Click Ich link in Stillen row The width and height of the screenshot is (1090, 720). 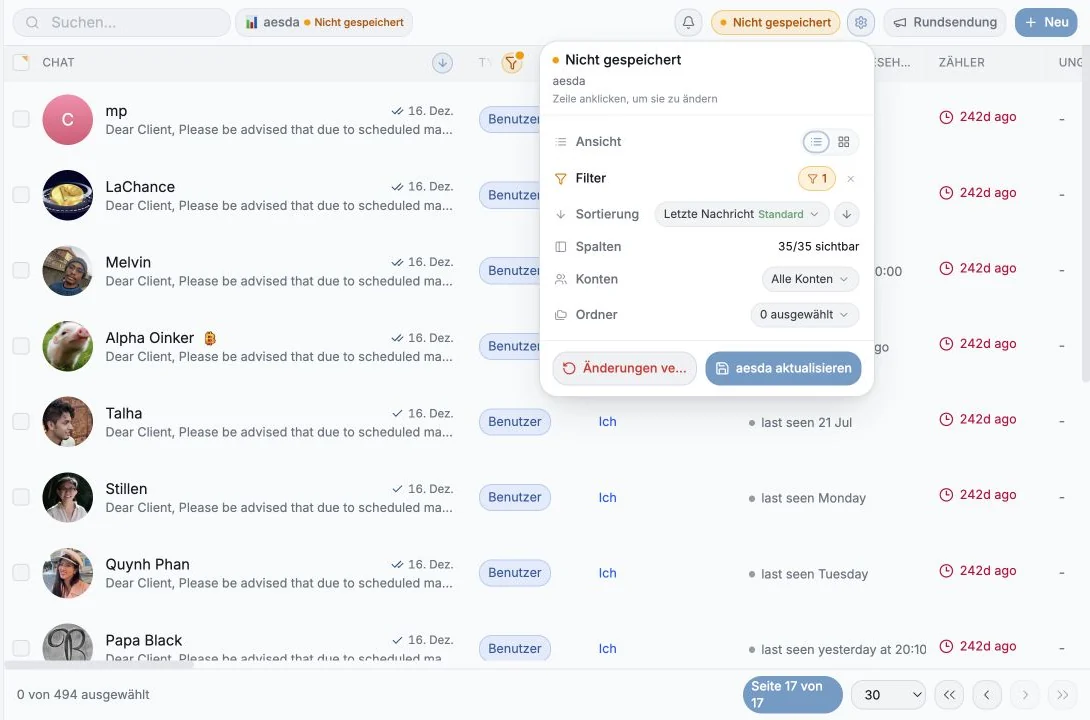608,498
